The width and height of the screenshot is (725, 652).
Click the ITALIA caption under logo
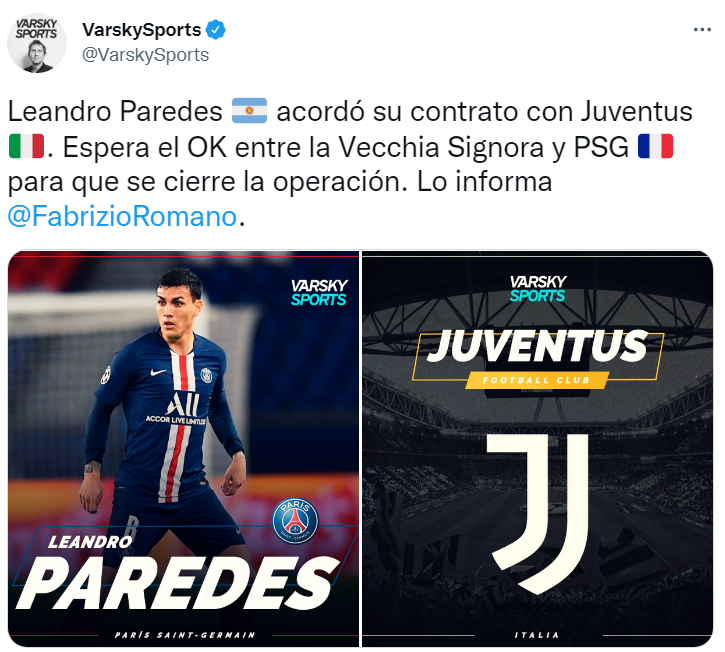pyautogui.click(x=537, y=635)
